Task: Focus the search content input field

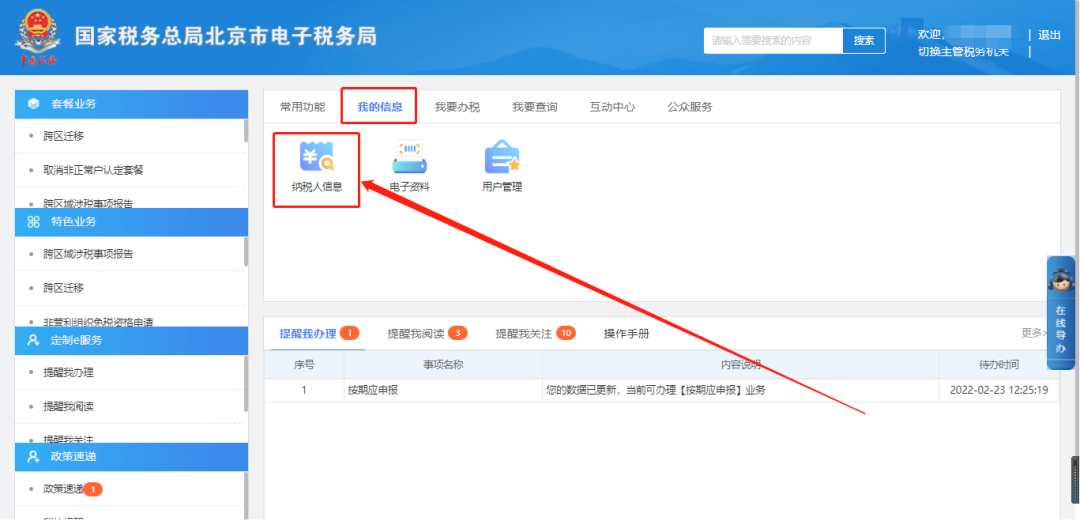Action: tap(773, 41)
